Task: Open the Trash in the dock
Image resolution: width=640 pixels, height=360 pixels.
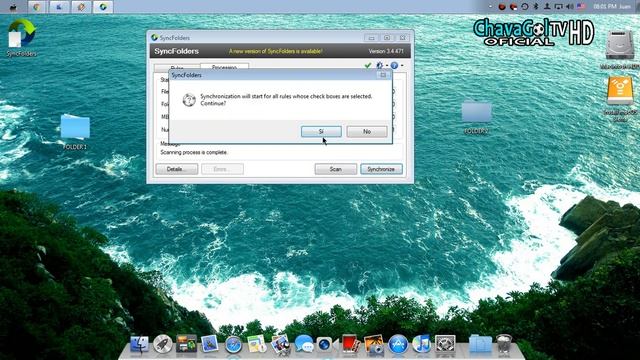Action: click(504, 344)
